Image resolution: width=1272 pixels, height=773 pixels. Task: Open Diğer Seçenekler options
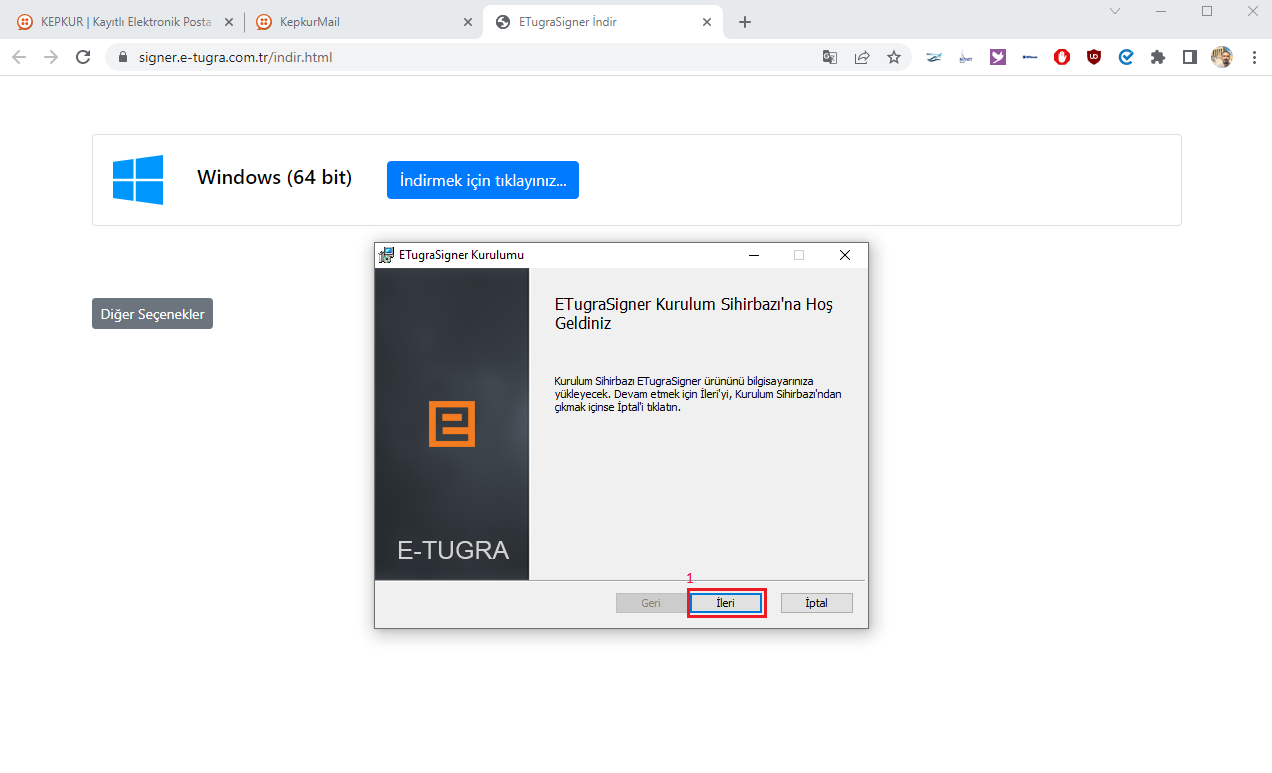[x=152, y=314]
